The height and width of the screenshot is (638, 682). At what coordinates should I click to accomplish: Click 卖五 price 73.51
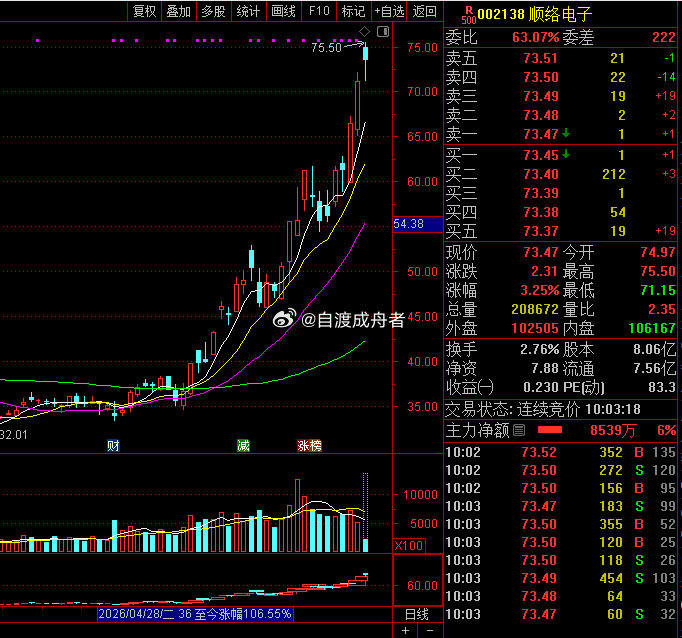click(x=541, y=58)
